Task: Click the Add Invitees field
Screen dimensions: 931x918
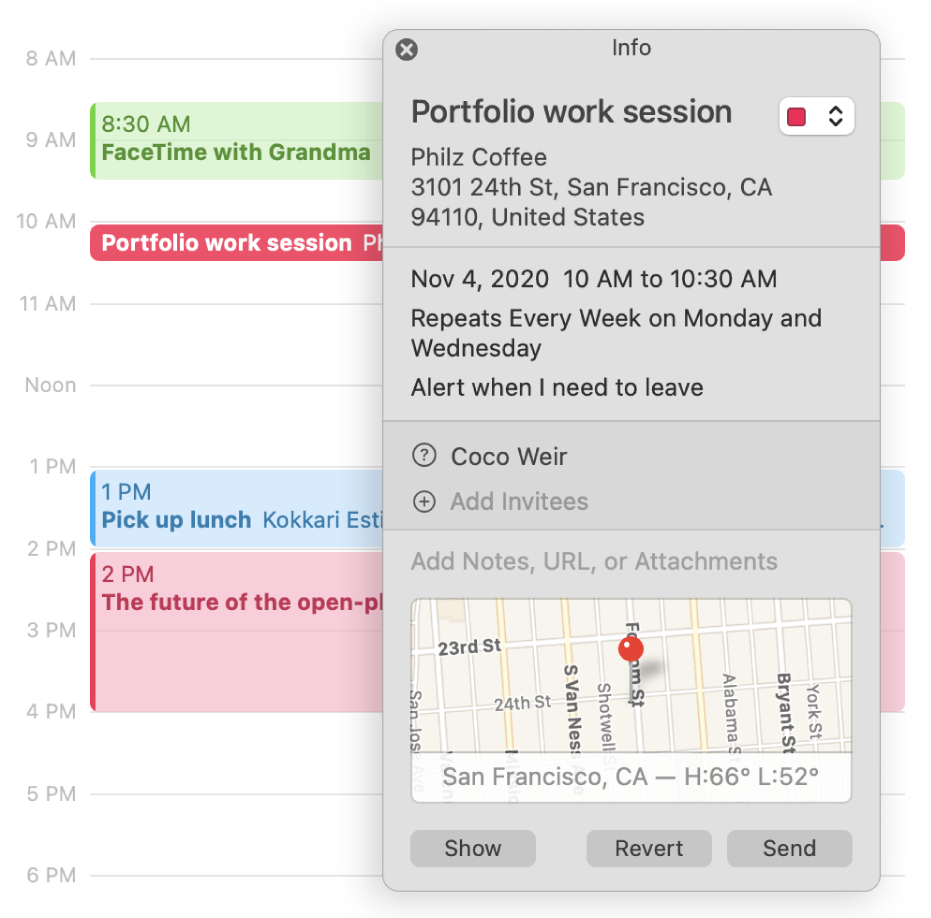Action: click(x=519, y=502)
